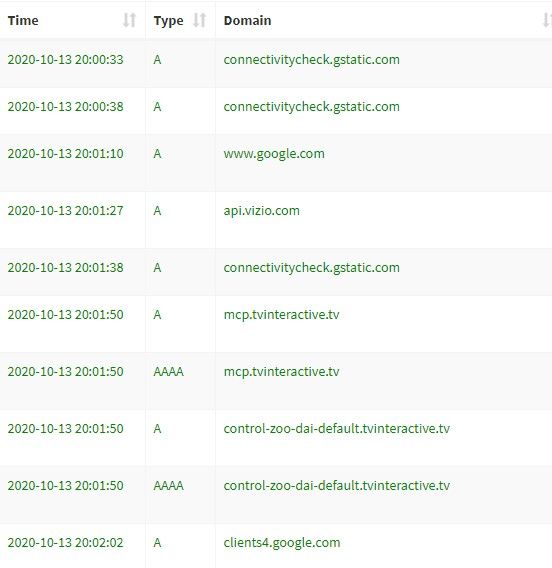
Task: Open control-zoo-dai-default.tvinteractive.tv AAAA record entry
Action: pyautogui.click(x=336, y=485)
